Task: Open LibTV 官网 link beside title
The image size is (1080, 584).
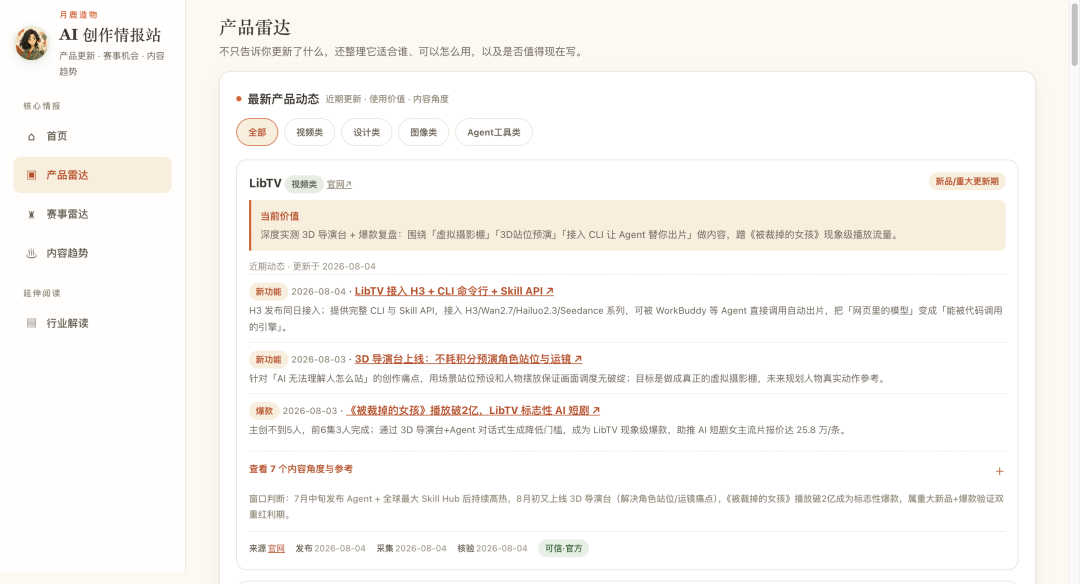Action: pyautogui.click(x=339, y=185)
